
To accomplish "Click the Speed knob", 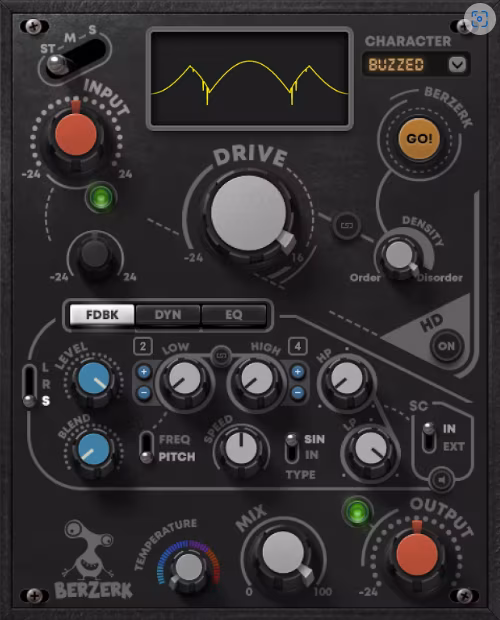I will [241, 449].
